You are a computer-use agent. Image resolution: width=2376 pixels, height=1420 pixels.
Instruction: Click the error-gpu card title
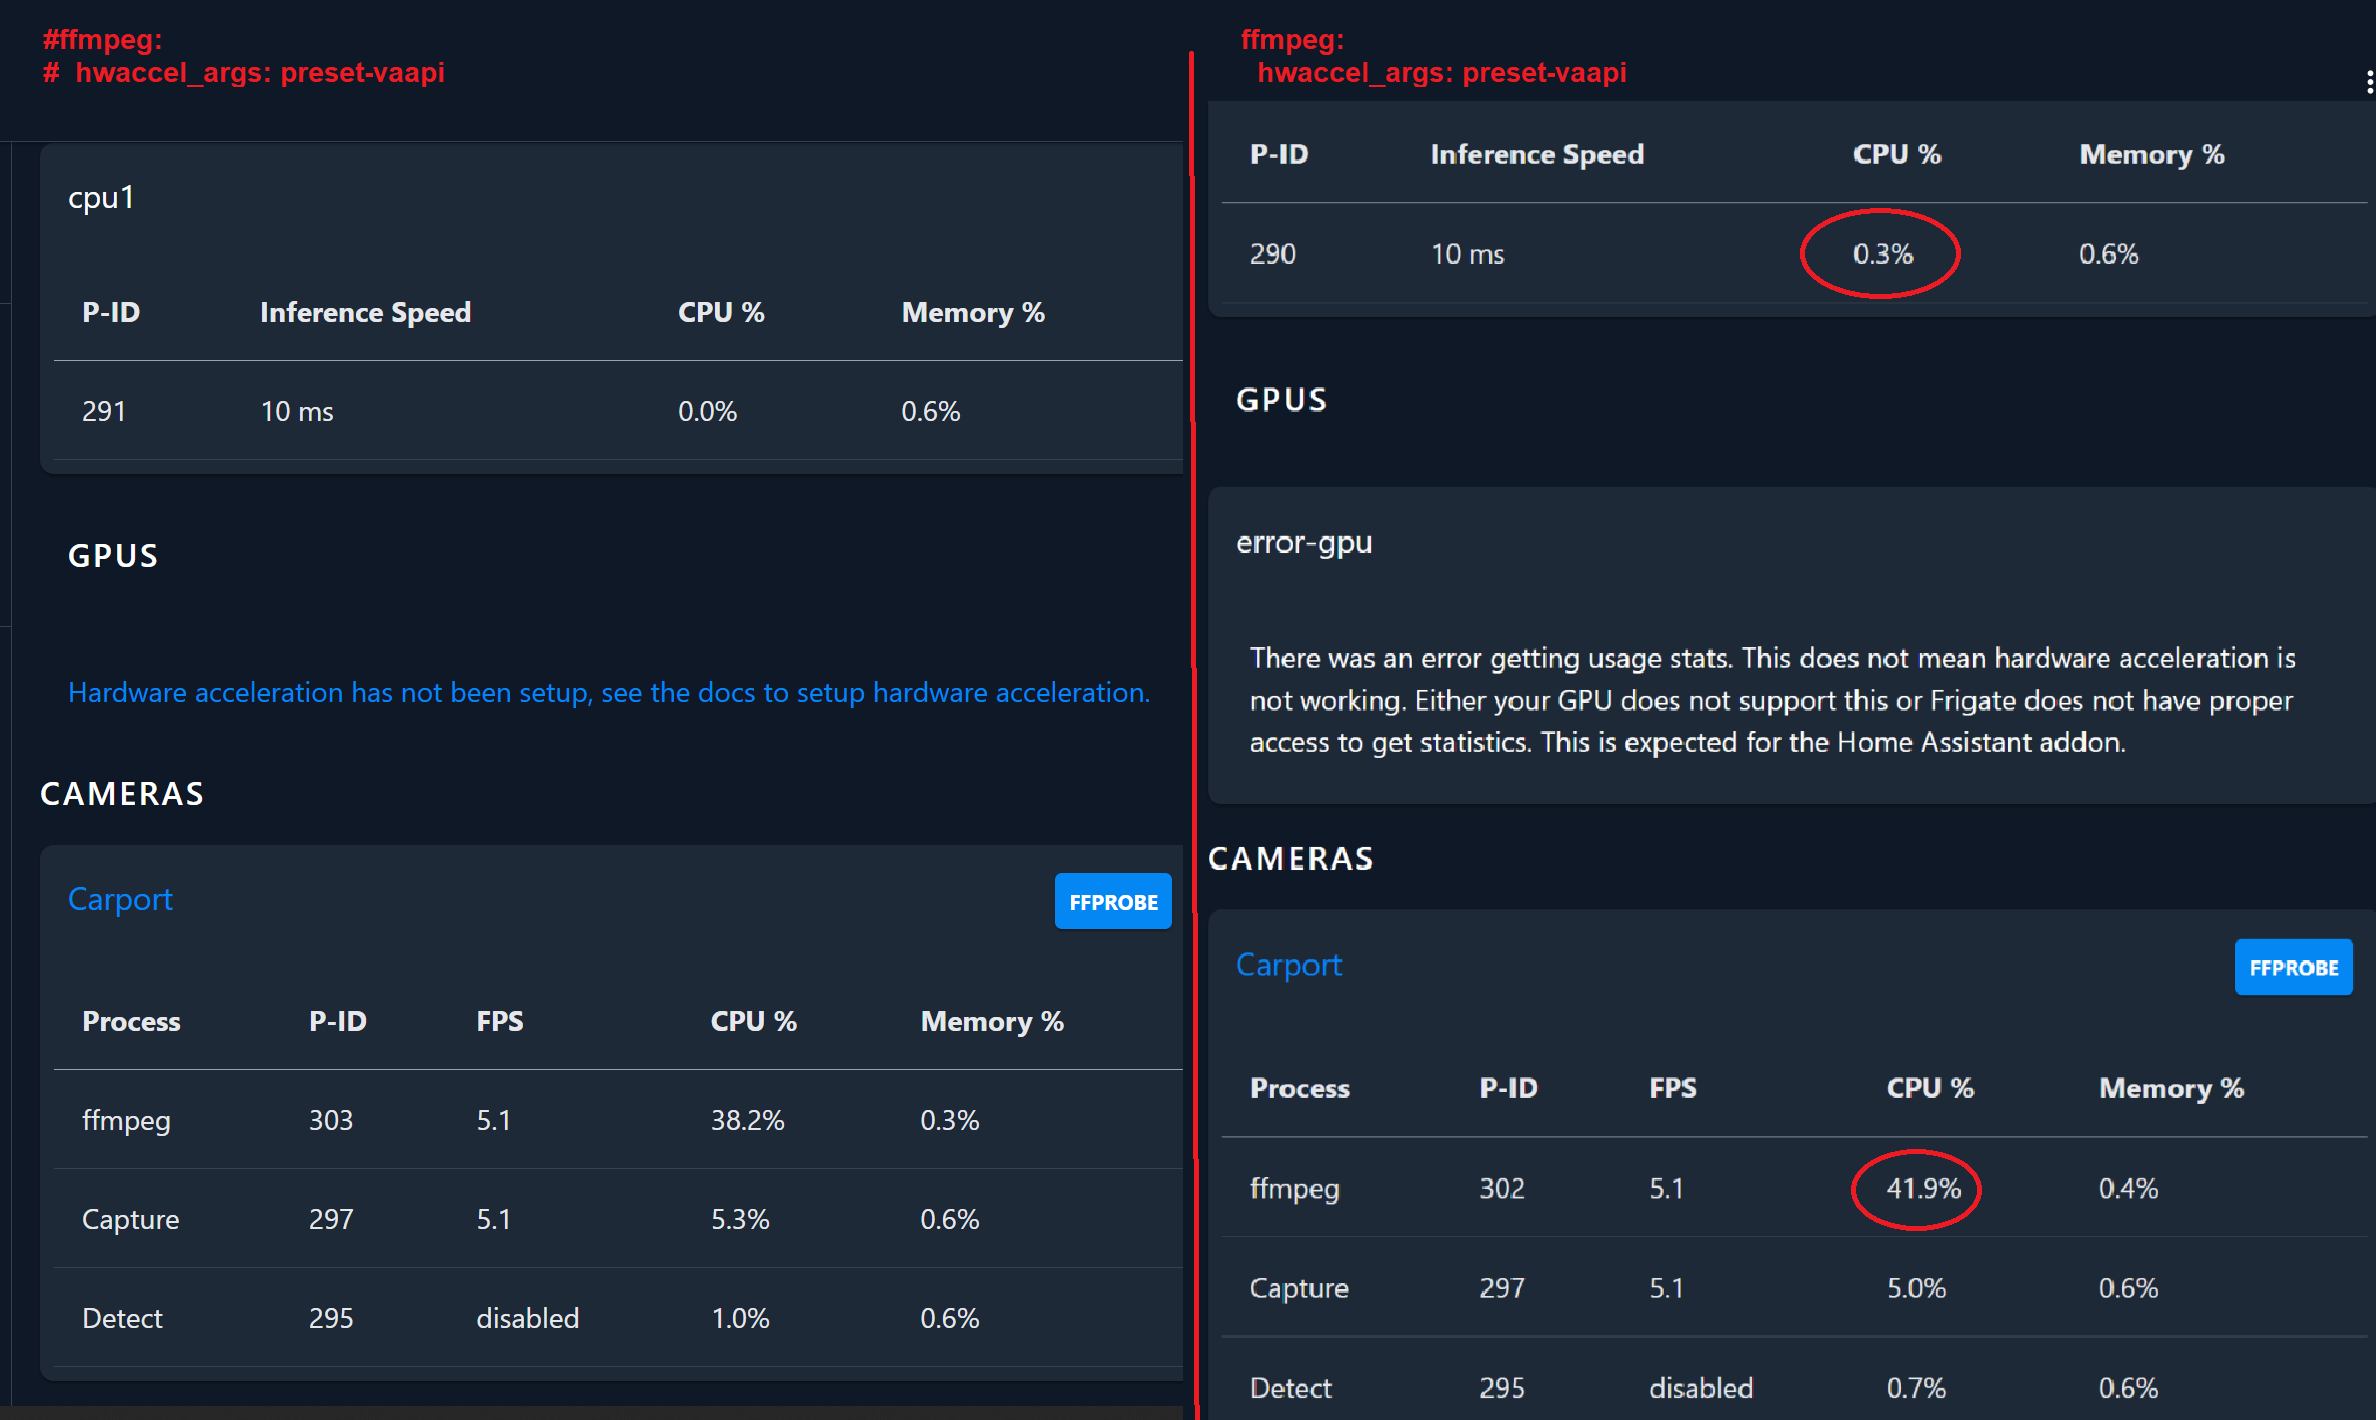pos(1304,542)
